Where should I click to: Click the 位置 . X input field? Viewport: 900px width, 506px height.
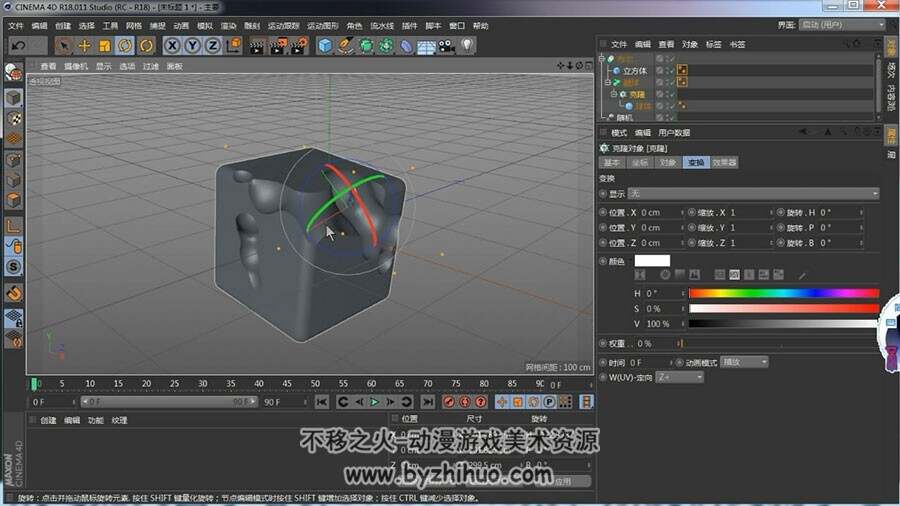point(662,212)
